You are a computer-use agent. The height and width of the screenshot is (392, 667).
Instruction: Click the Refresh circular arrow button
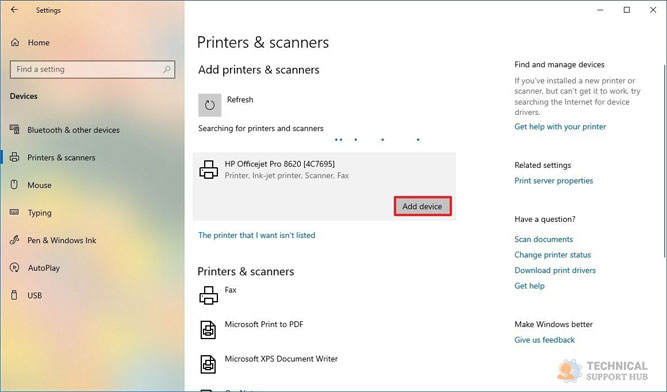210,105
